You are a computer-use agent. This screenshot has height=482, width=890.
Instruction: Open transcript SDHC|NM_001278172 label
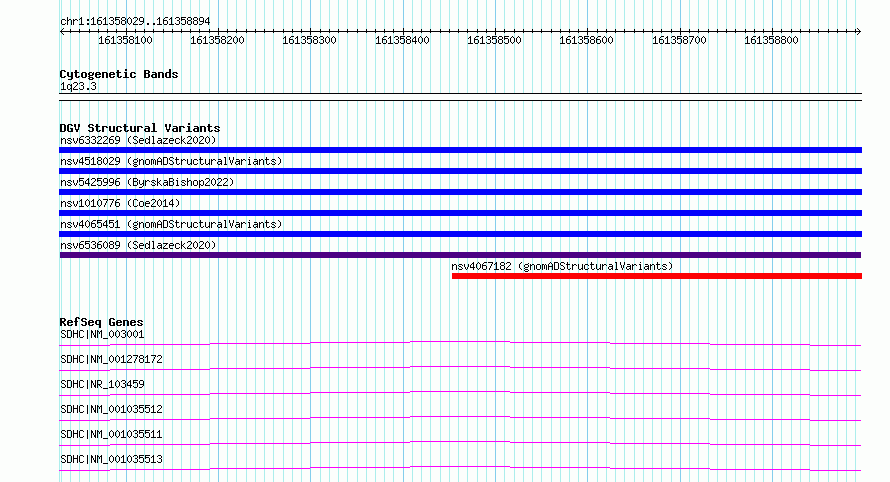click(x=111, y=359)
